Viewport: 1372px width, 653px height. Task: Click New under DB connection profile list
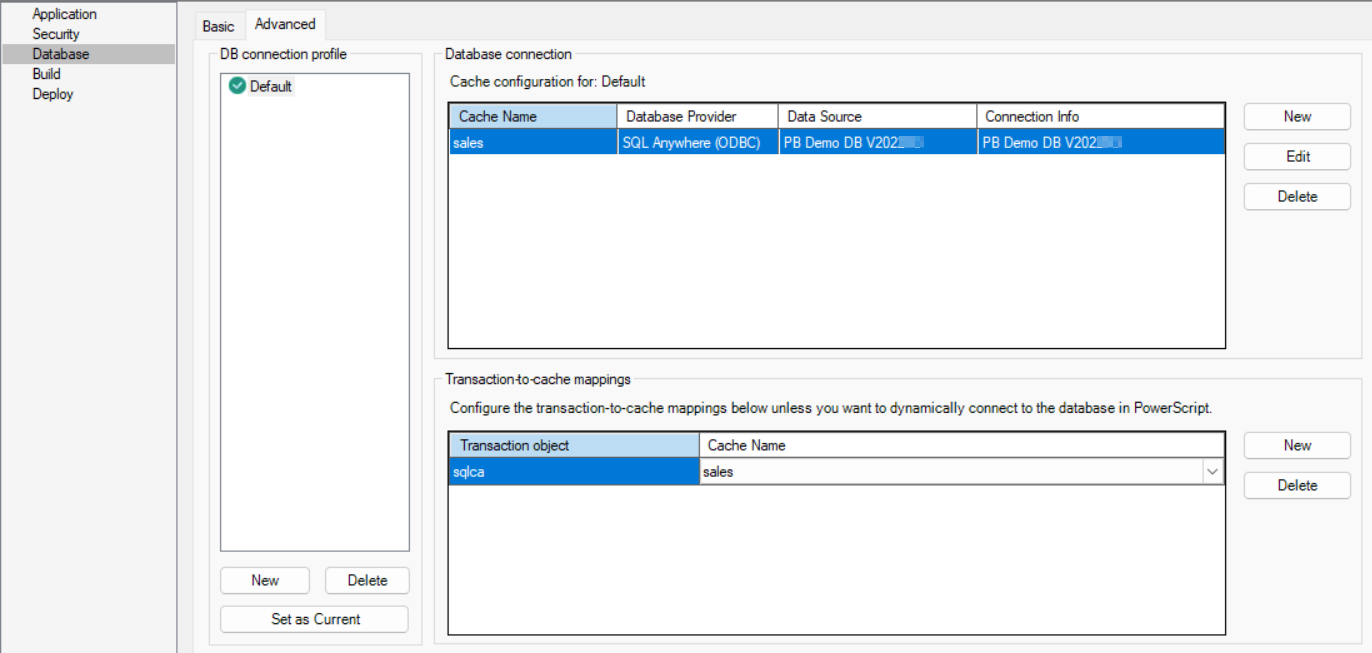pos(265,580)
